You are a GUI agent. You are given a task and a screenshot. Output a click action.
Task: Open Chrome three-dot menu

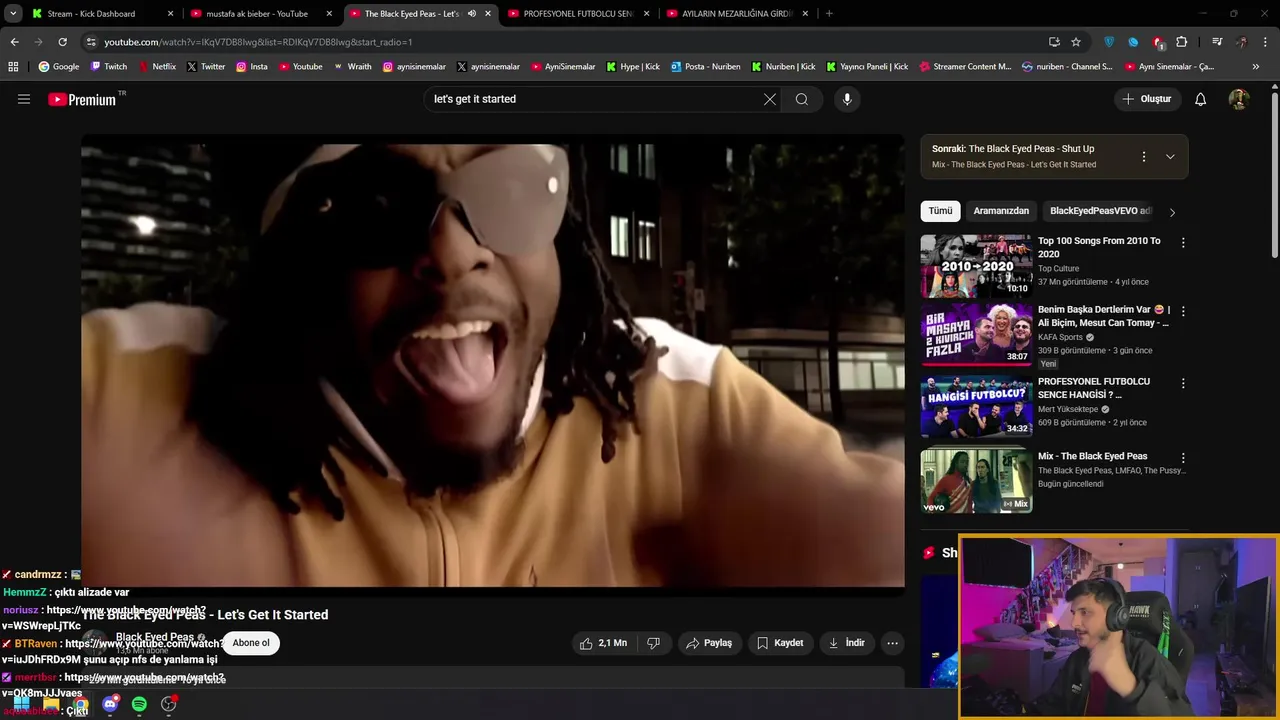(1266, 42)
